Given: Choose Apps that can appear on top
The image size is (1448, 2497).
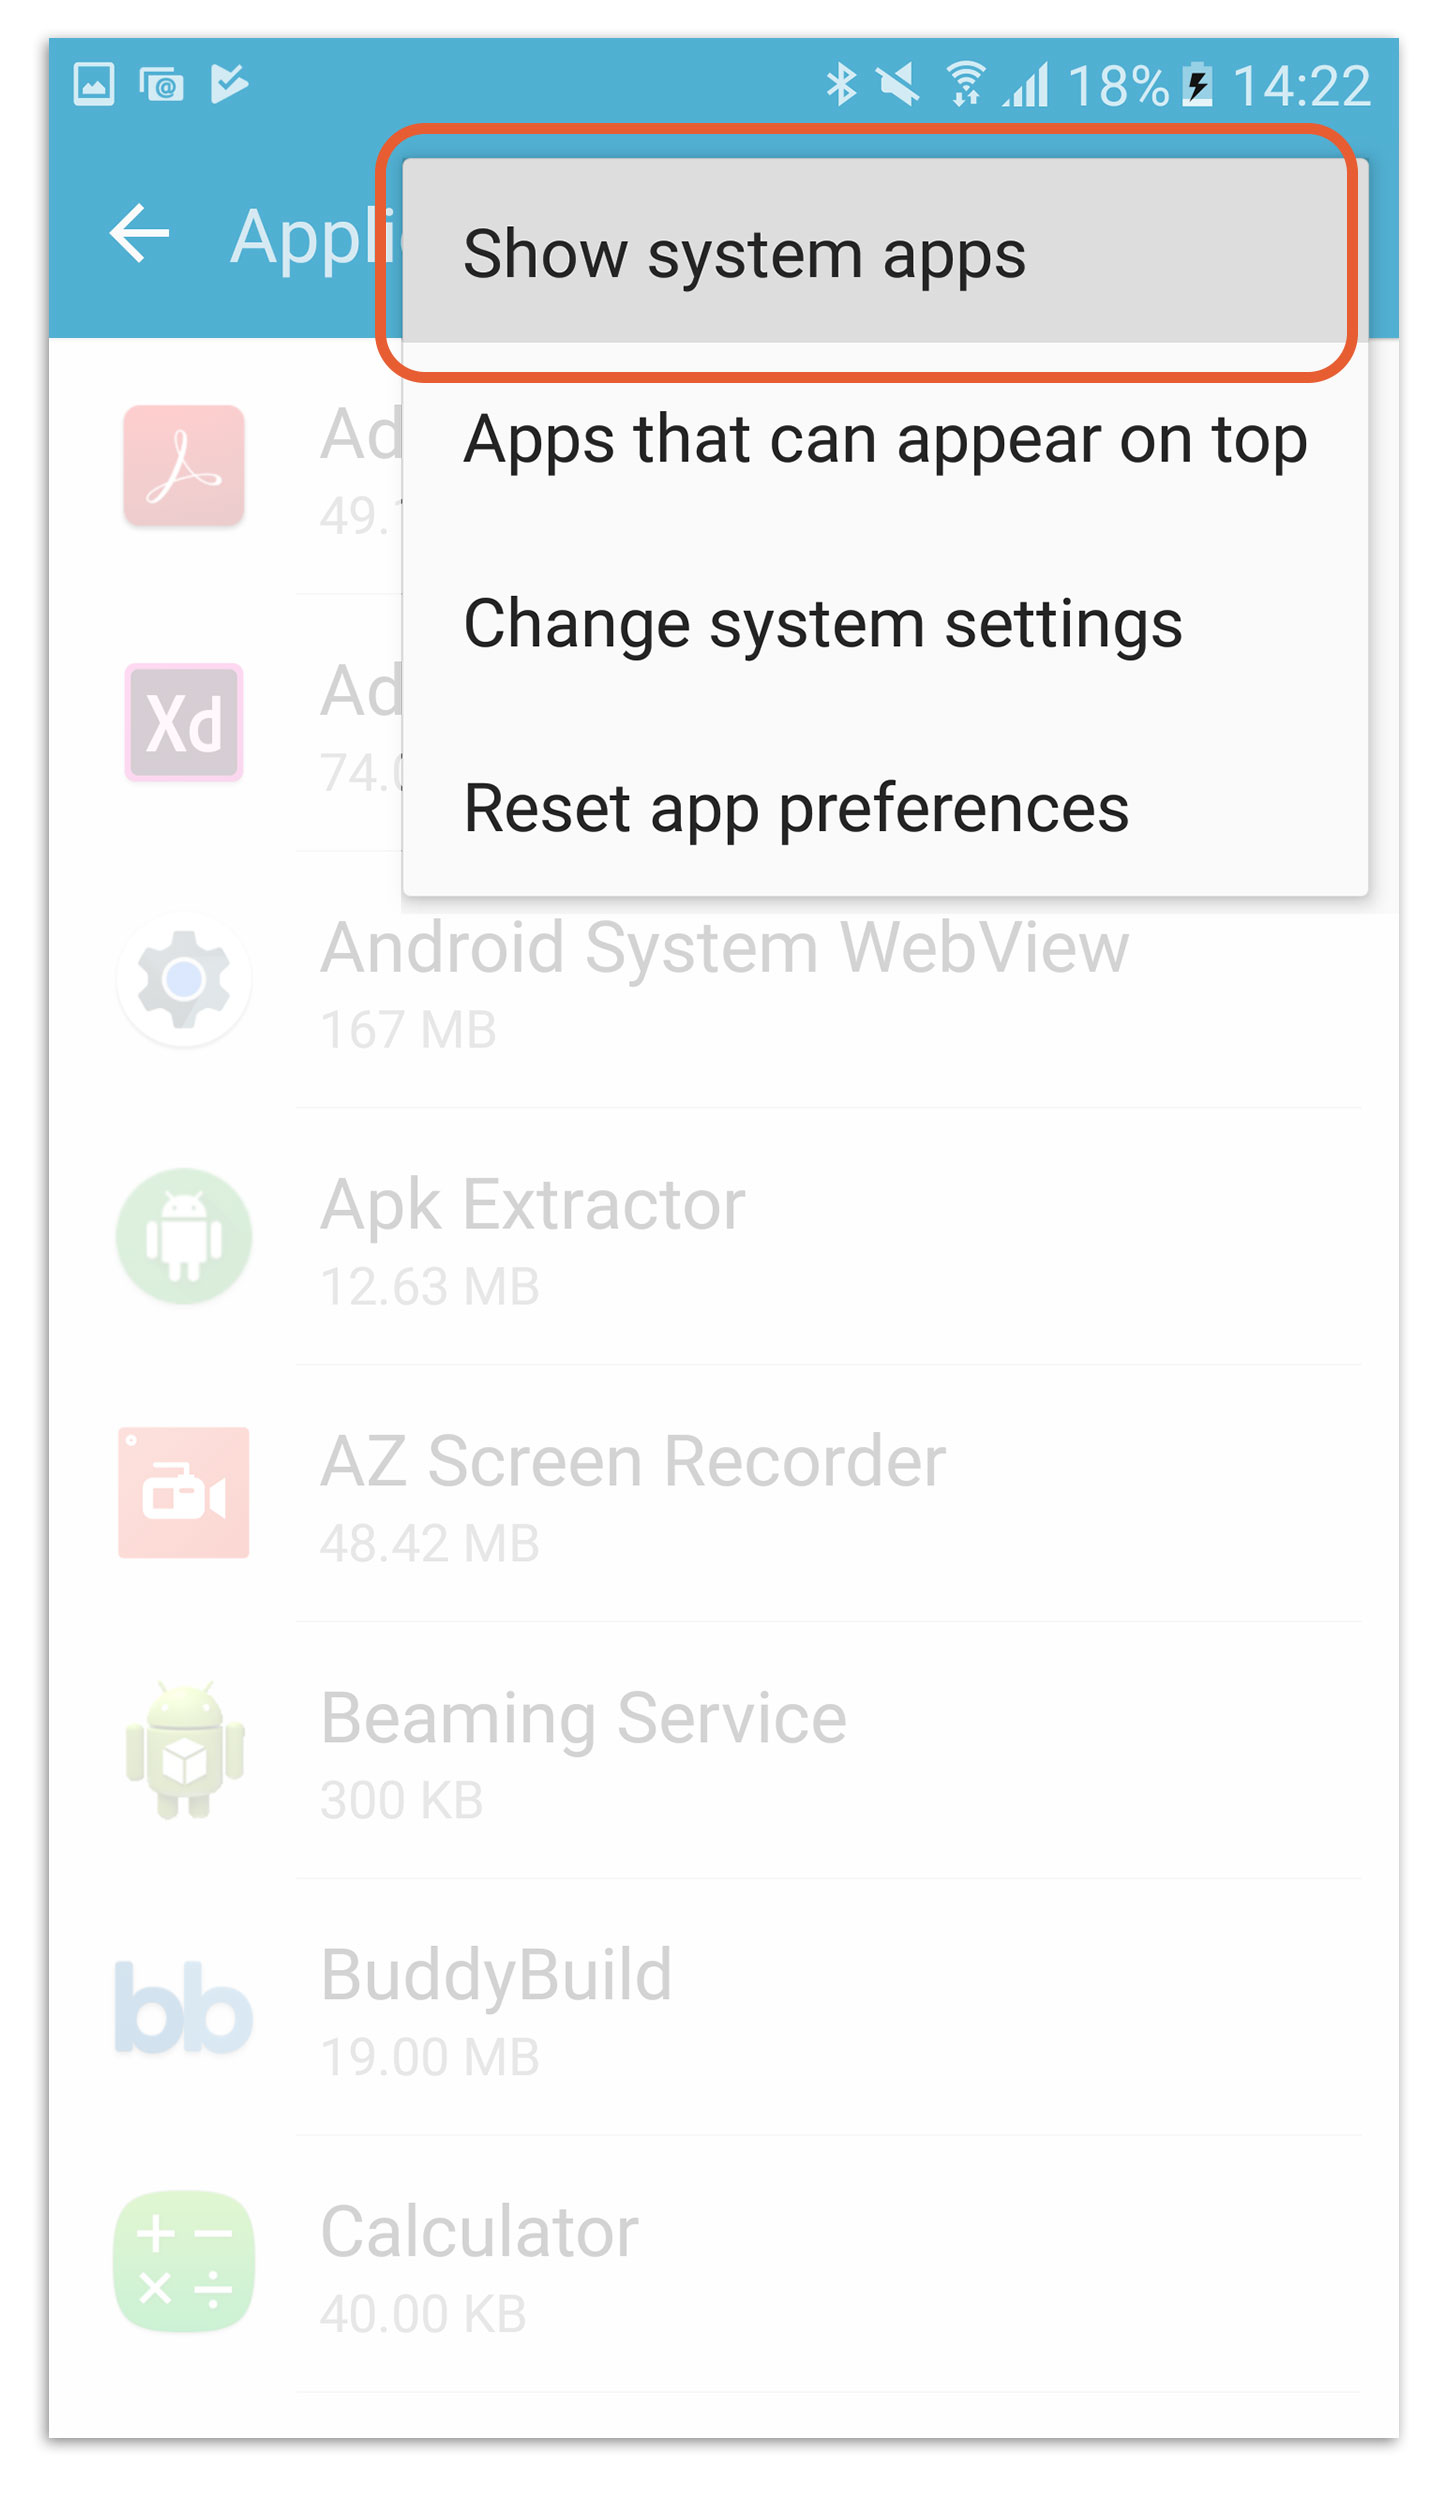Looking at the screenshot, I should coord(885,438).
